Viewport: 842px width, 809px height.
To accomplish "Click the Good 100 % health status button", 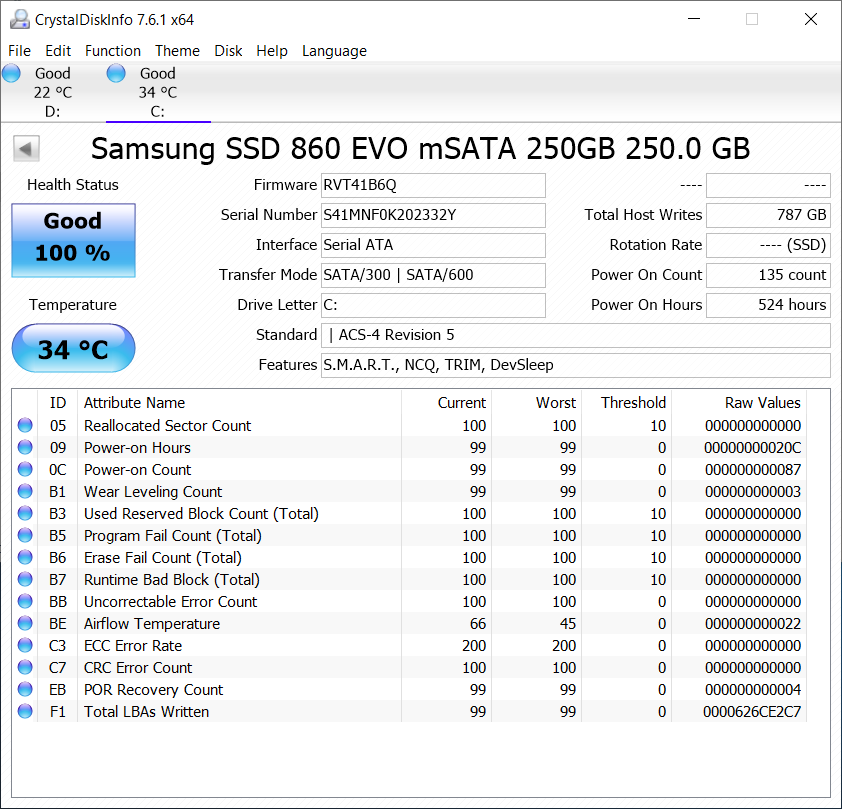I will 73,240.
